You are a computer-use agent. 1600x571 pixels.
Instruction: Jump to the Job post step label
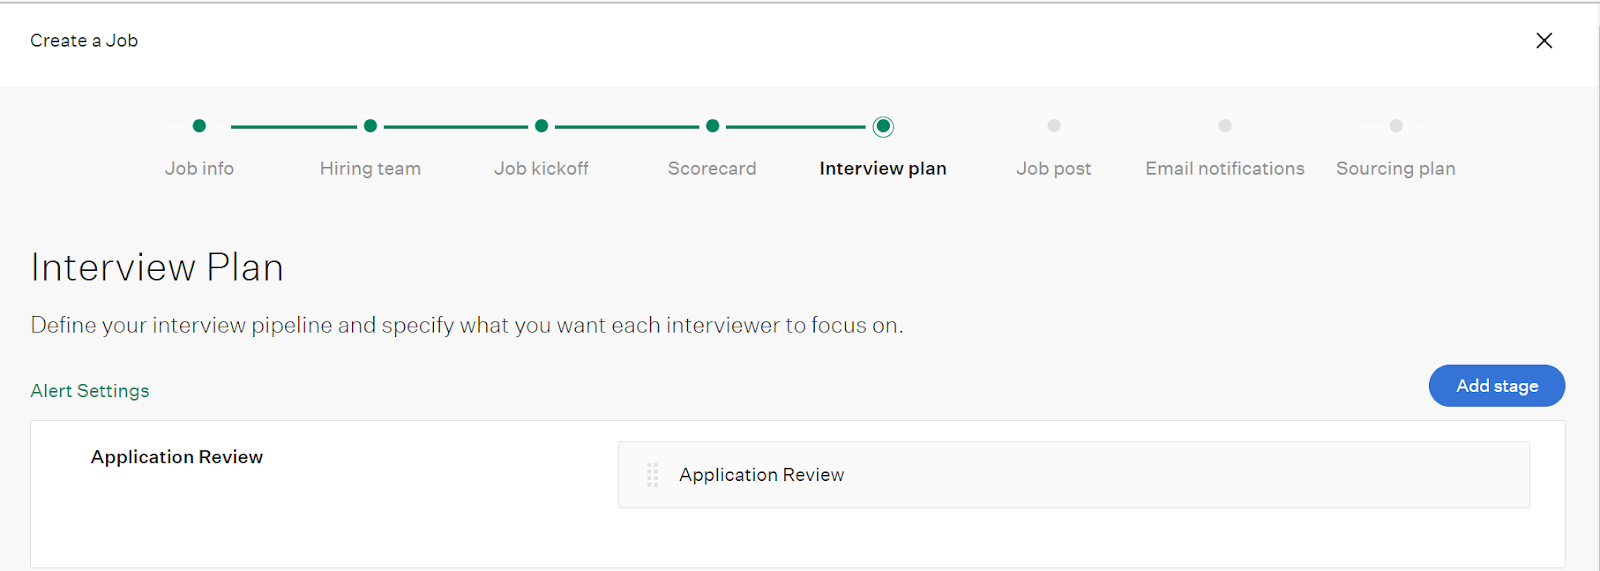point(1054,169)
